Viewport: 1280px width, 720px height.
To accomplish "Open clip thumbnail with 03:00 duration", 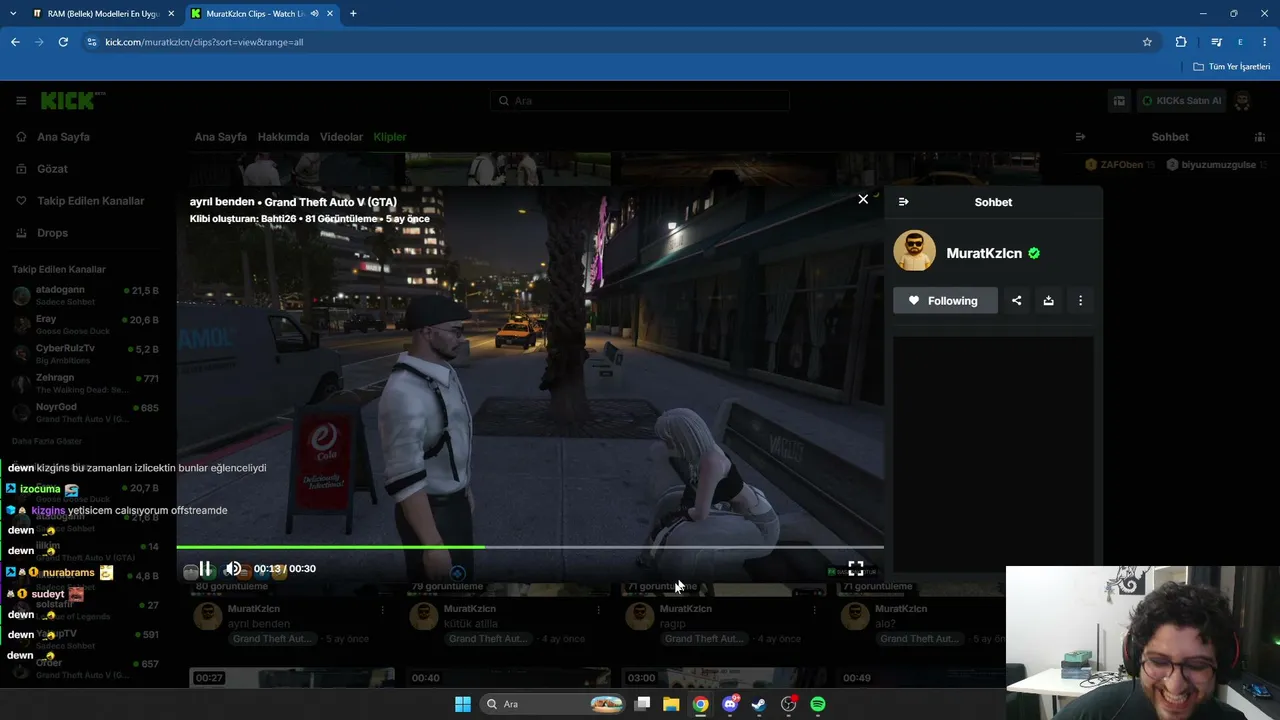I will click(x=724, y=678).
